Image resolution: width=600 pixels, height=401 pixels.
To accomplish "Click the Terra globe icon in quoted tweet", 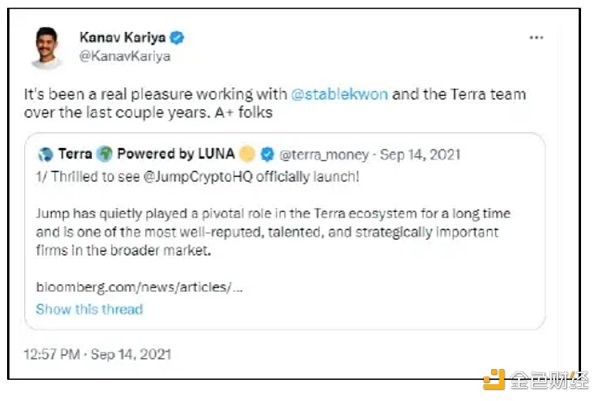I will 44,154.
